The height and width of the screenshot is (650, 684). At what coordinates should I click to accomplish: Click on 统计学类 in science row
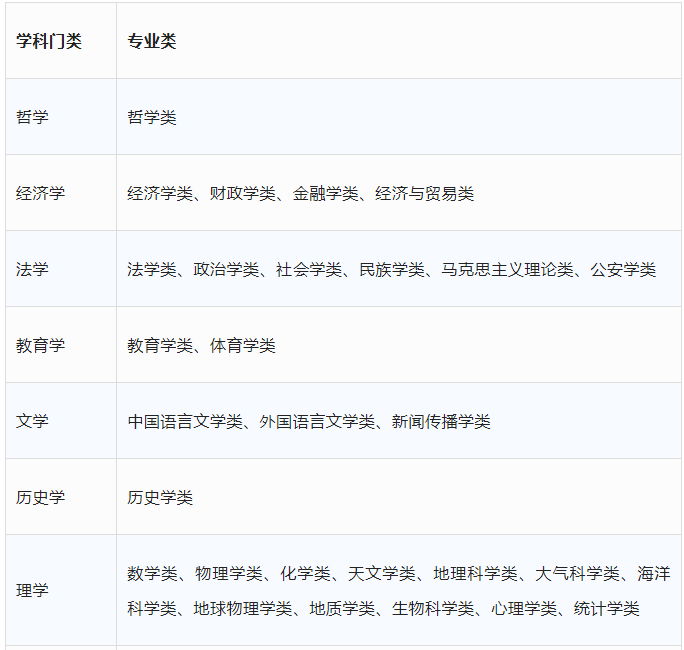tap(606, 608)
